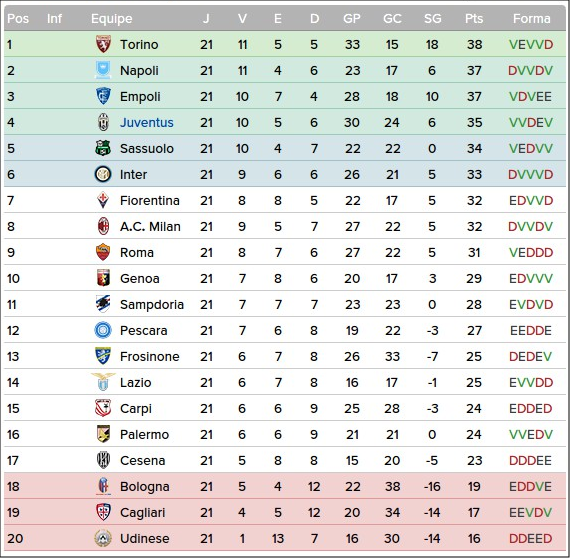Image resolution: width=570 pixels, height=558 pixels.
Task: Open the Napoli team name
Action: click(x=139, y=71)
